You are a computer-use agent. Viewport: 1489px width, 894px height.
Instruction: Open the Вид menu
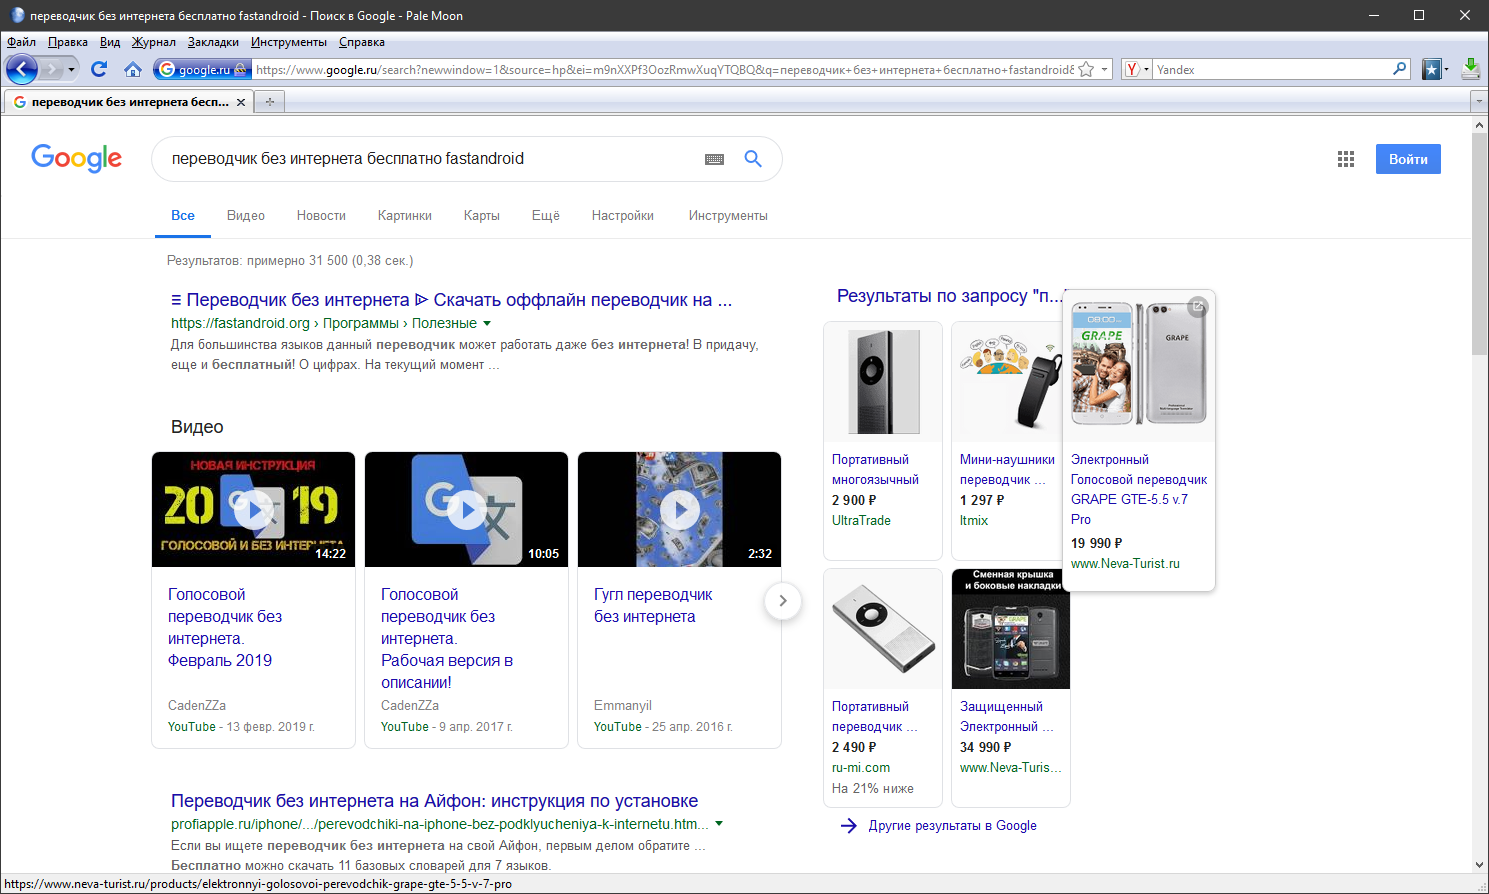110,42
